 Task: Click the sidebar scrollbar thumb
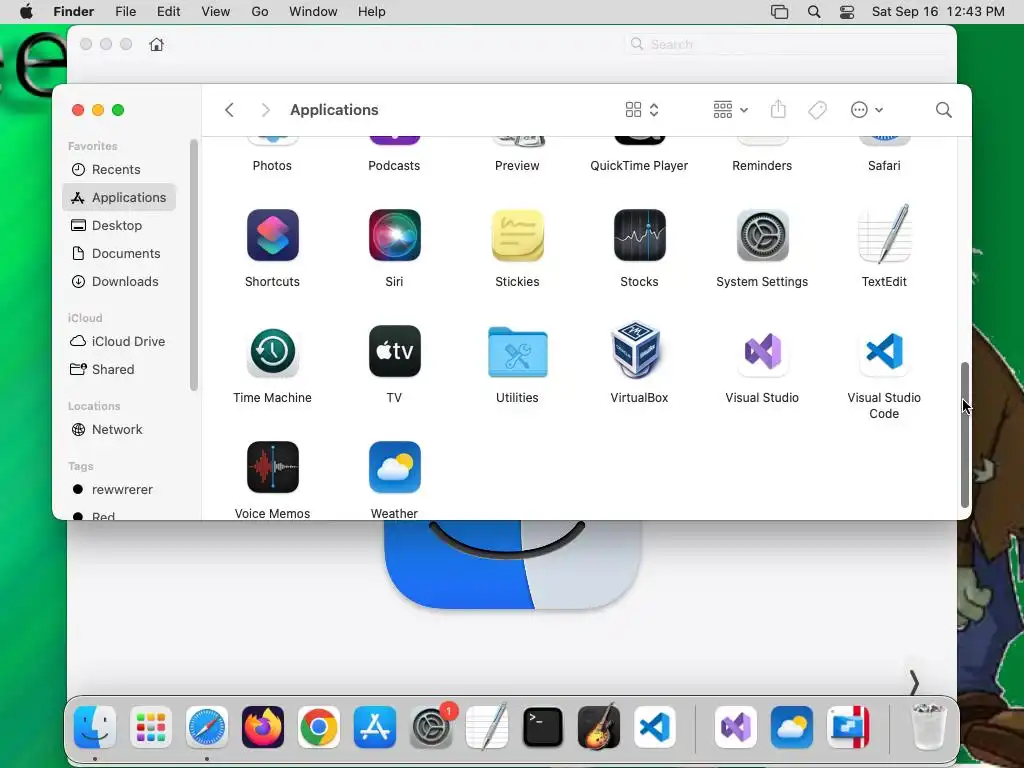[193, 264]
